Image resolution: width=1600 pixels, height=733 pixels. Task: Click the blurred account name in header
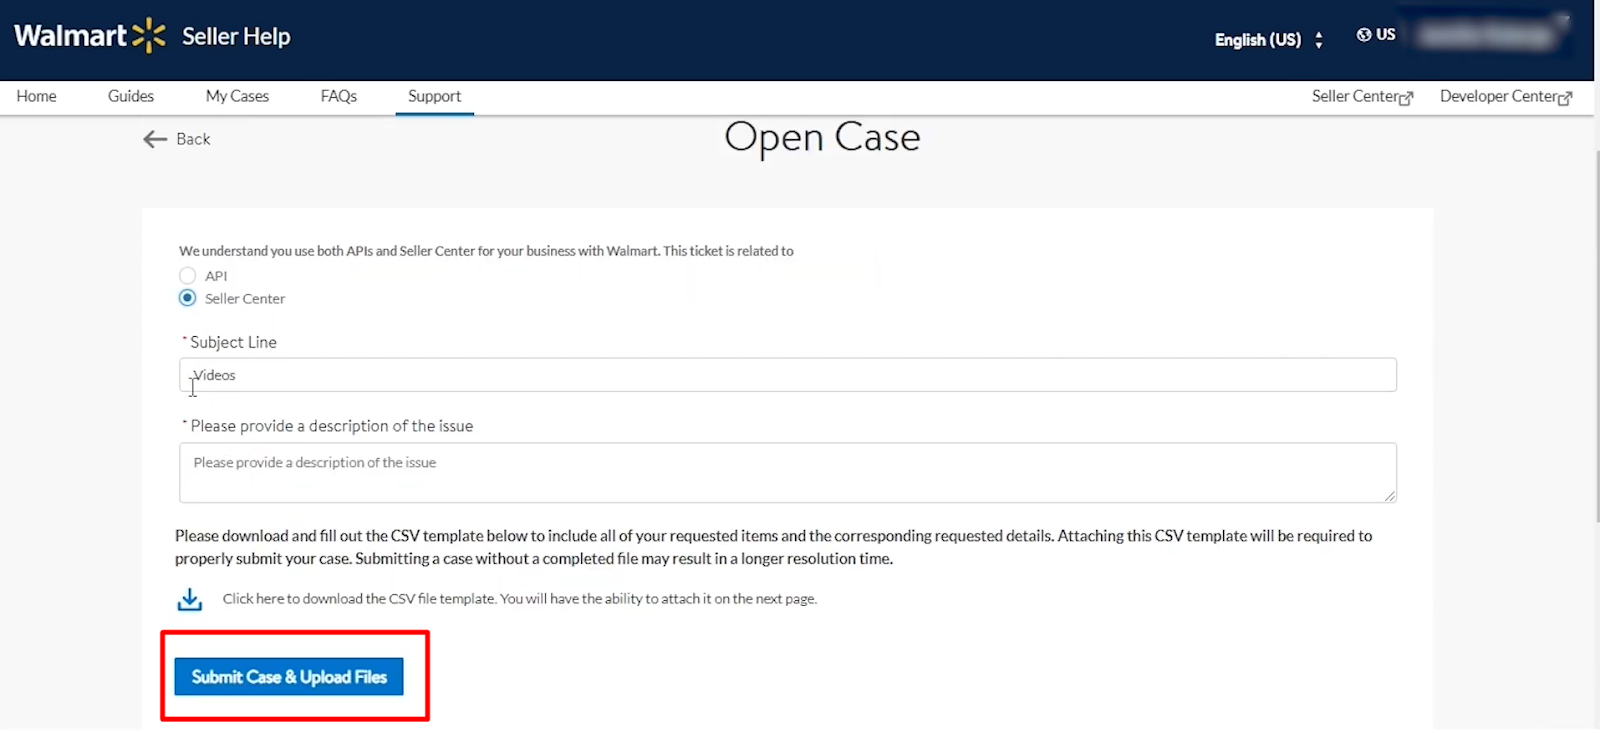click(x=1487, y=35)
